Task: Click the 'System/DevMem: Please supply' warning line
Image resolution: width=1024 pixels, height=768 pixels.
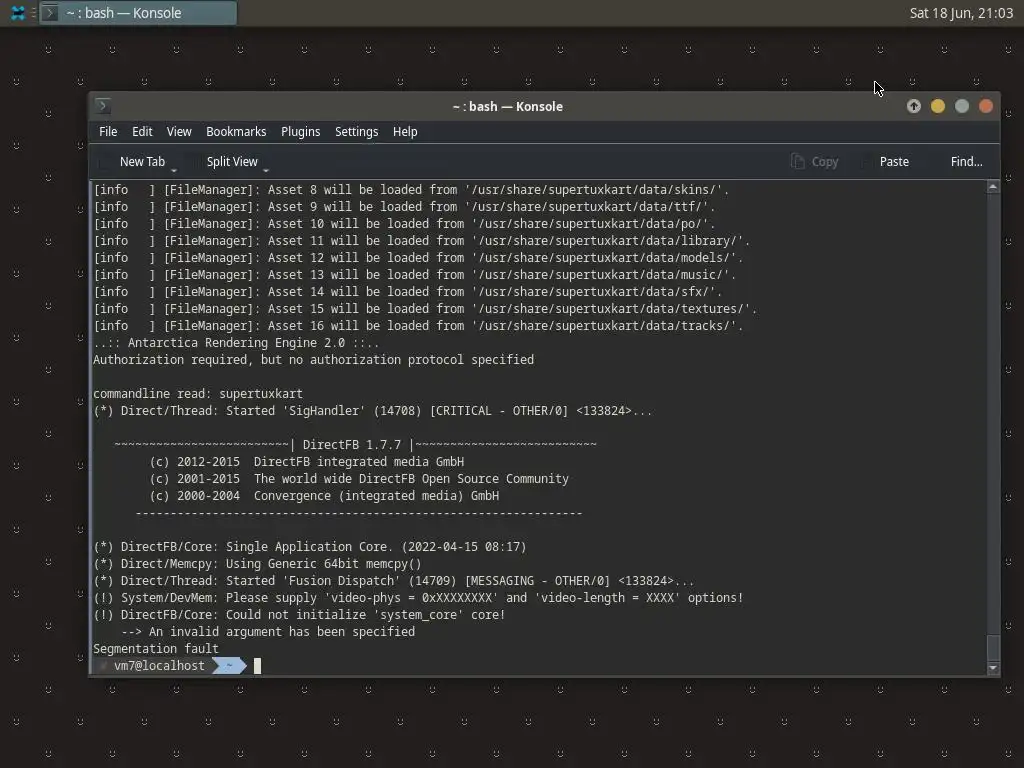Action: click(x=418, y=598)
